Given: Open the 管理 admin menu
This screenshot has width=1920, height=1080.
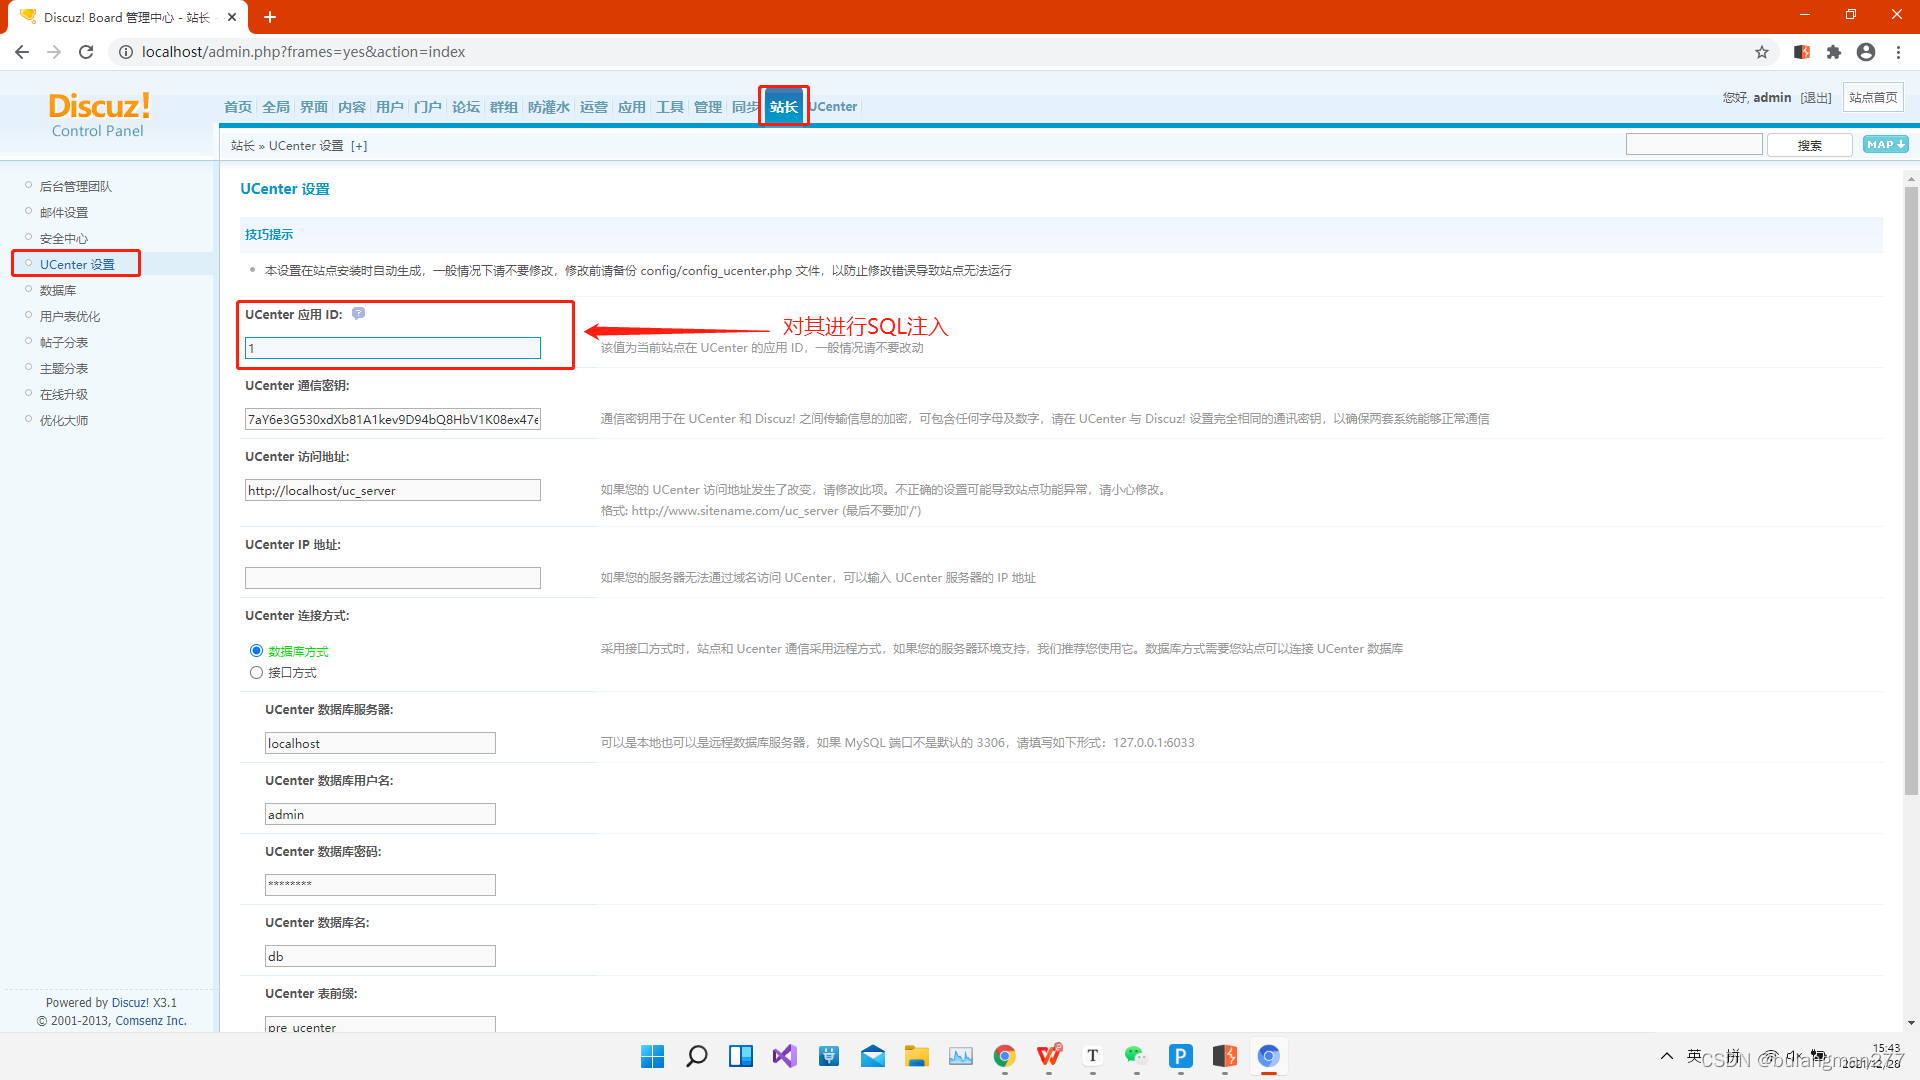Looking at the screenshot, I should tap(708, 107).
